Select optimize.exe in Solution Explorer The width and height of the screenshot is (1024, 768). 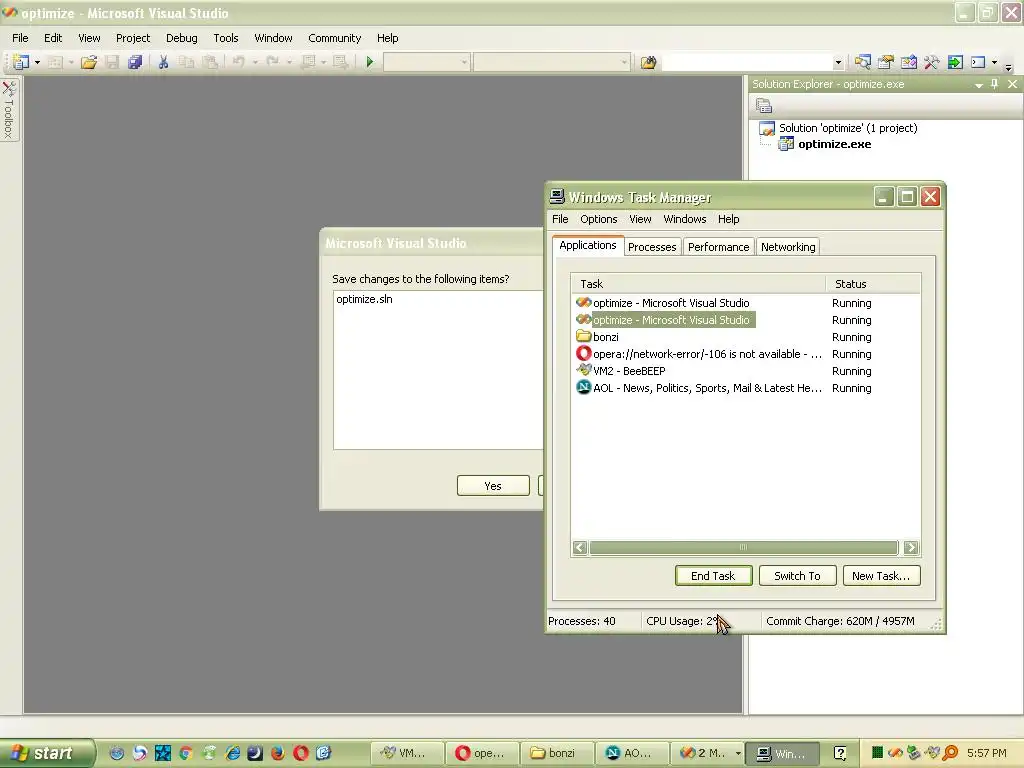834,144
